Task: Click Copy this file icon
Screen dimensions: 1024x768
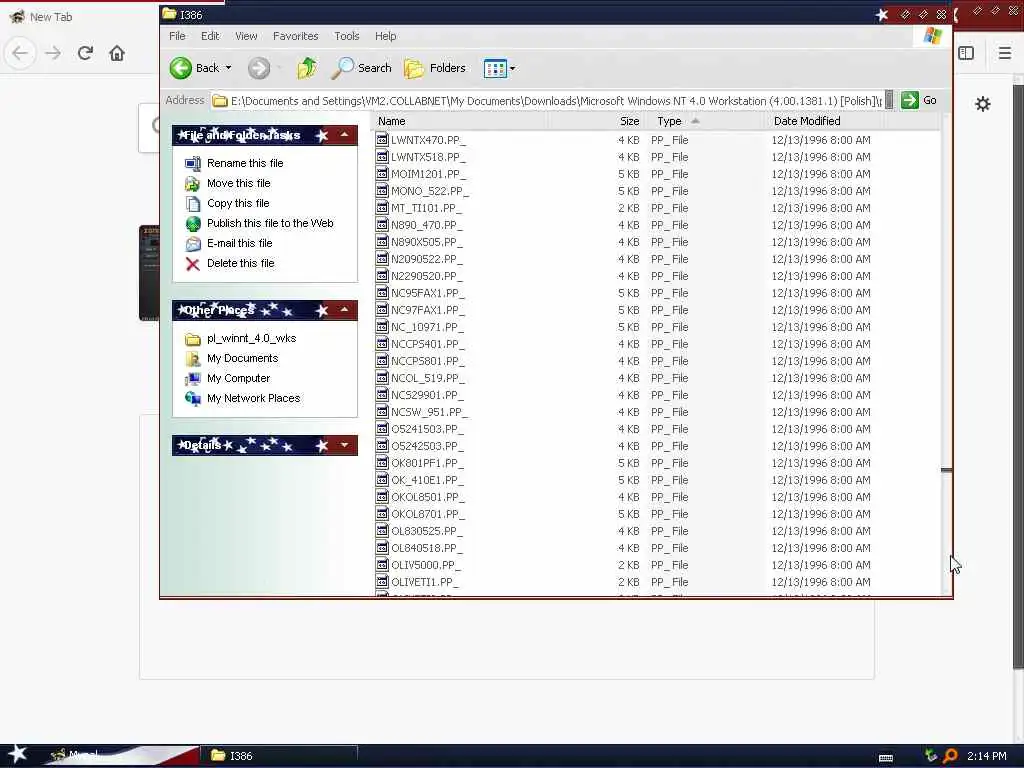Action: (x=193, y=204)
